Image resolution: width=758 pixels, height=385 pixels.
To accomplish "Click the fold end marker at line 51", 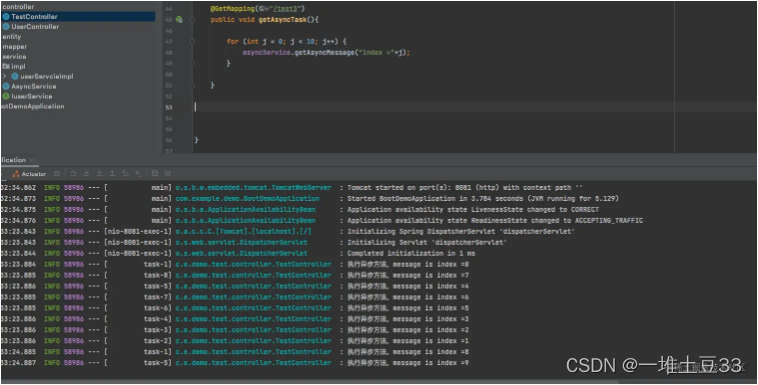I will point(192,85).
